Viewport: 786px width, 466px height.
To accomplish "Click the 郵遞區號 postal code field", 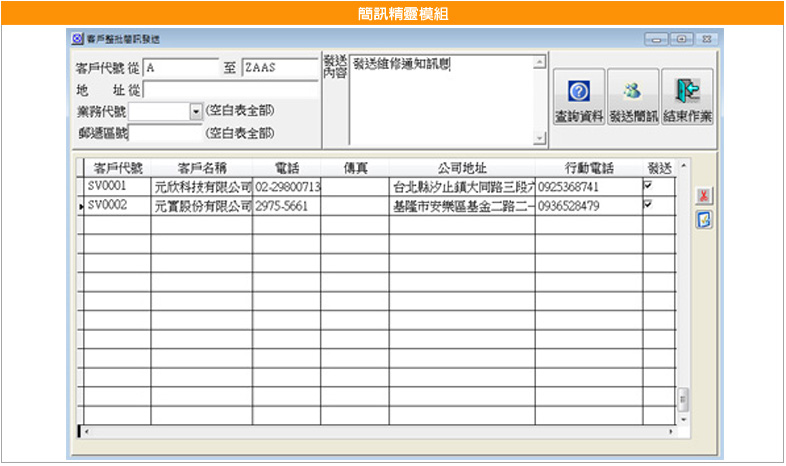I will coord(165,132).
